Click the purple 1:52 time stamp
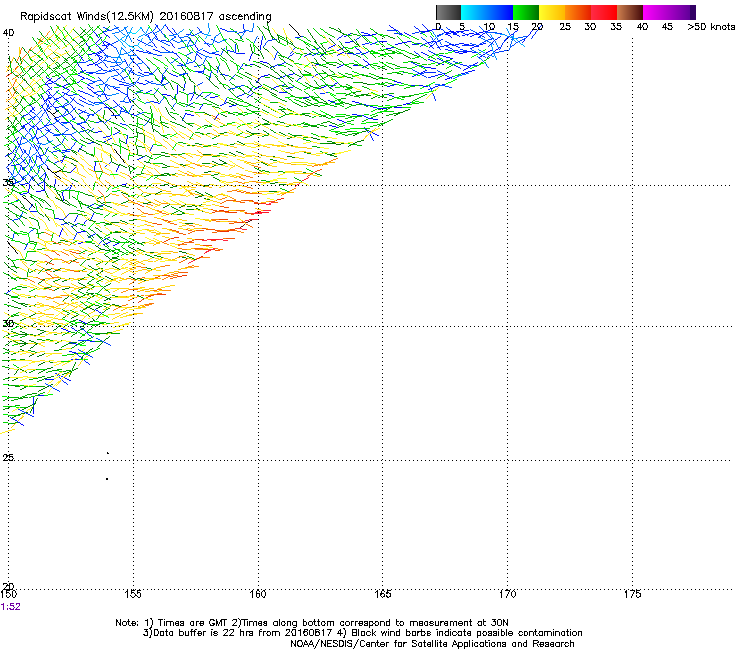Image resolution: width=740 pixels, height=650 pixels. pos(10,607)
